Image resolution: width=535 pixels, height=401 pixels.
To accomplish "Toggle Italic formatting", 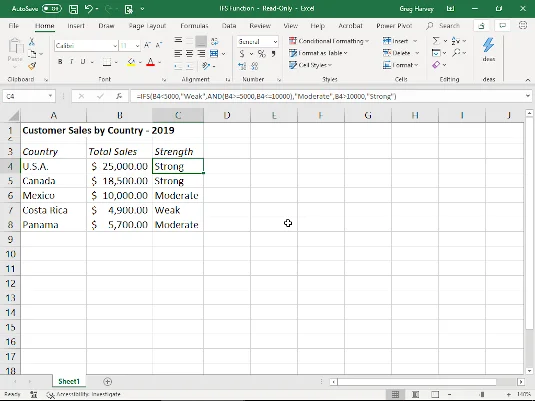I will (71, 62).
